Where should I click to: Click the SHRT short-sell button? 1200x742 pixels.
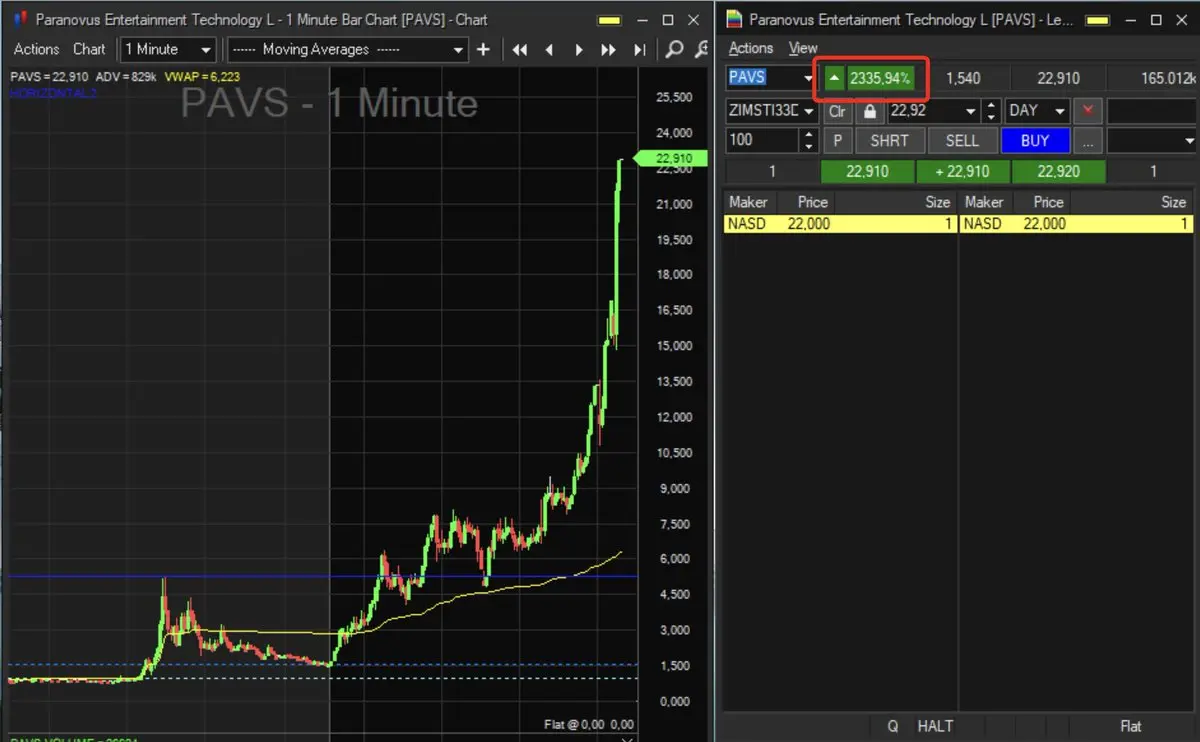(889, 141)
